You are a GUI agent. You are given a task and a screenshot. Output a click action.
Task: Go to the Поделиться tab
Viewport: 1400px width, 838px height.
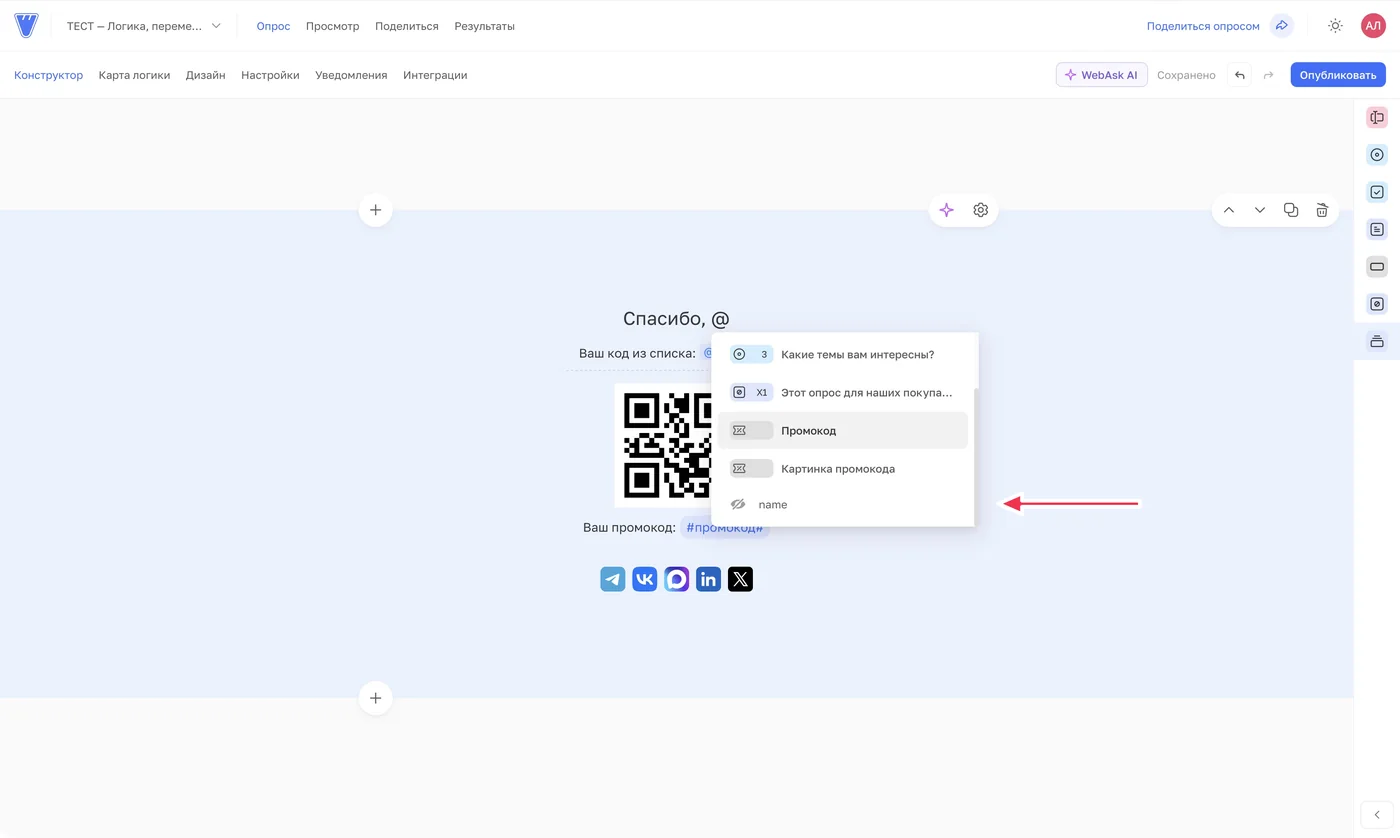click(x=407, y=26)
